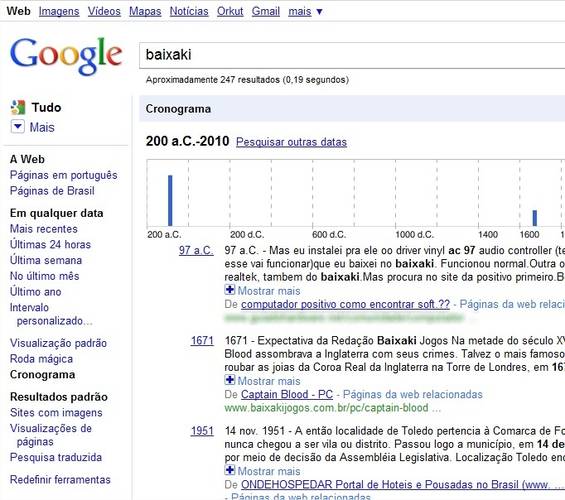The height and width of the screenshot is (500, 565).
Task: Click the 1400 axis label
Action: tap(488, 235)
